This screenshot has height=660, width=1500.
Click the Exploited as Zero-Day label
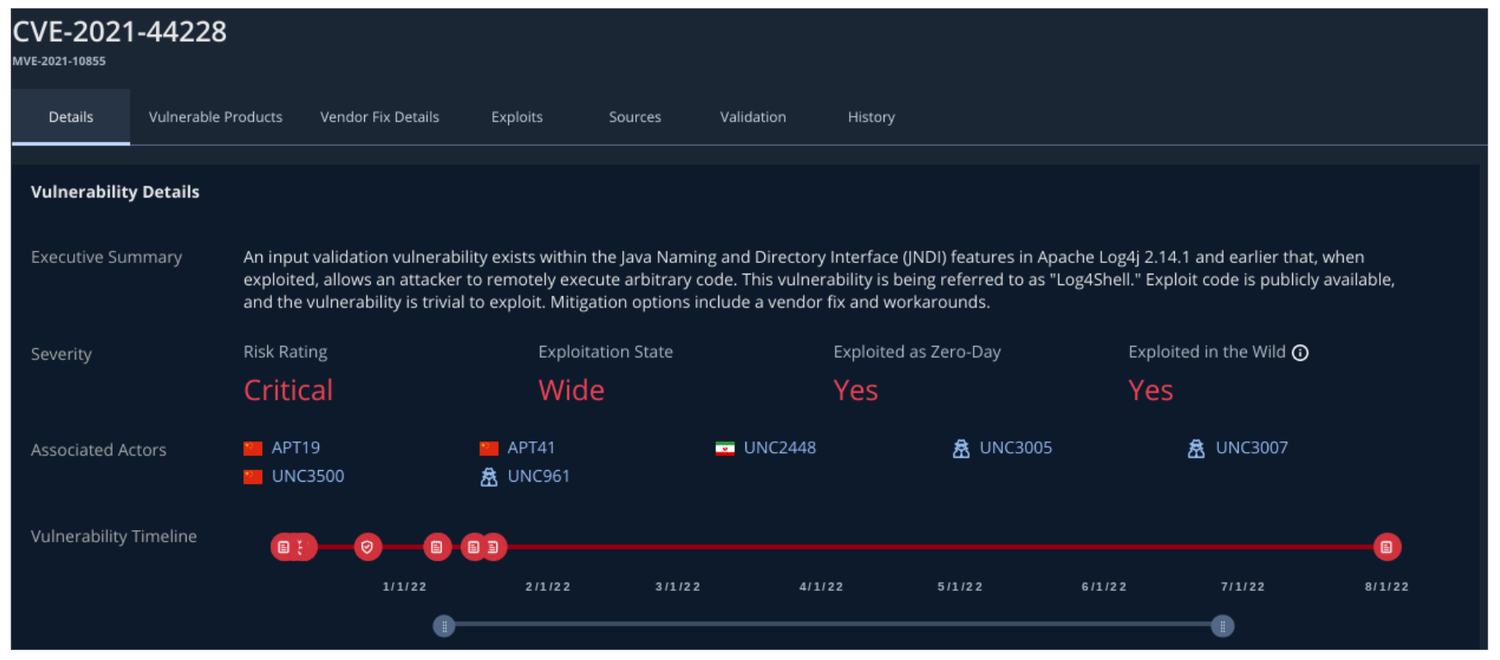[917, 352]
